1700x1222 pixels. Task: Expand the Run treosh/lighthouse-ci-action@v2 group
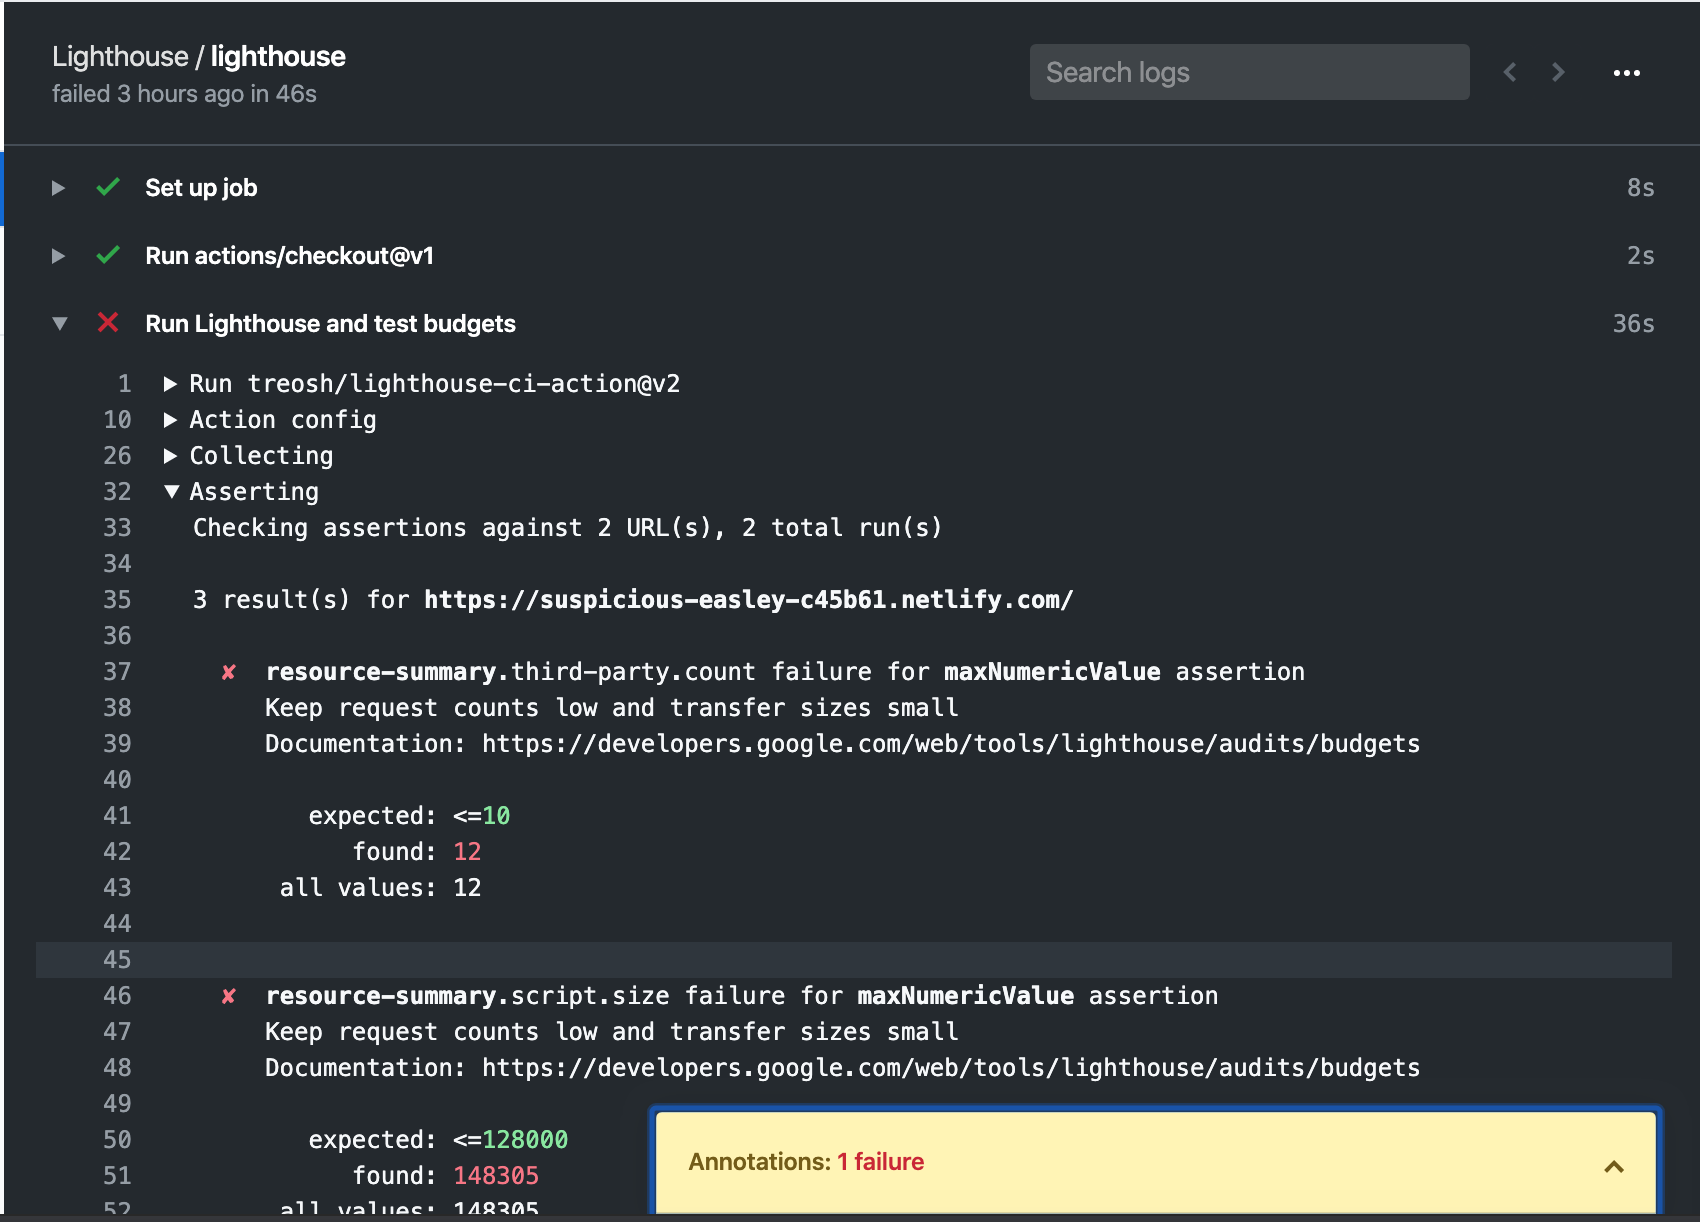pyautogui.click(x=170, y=384)
